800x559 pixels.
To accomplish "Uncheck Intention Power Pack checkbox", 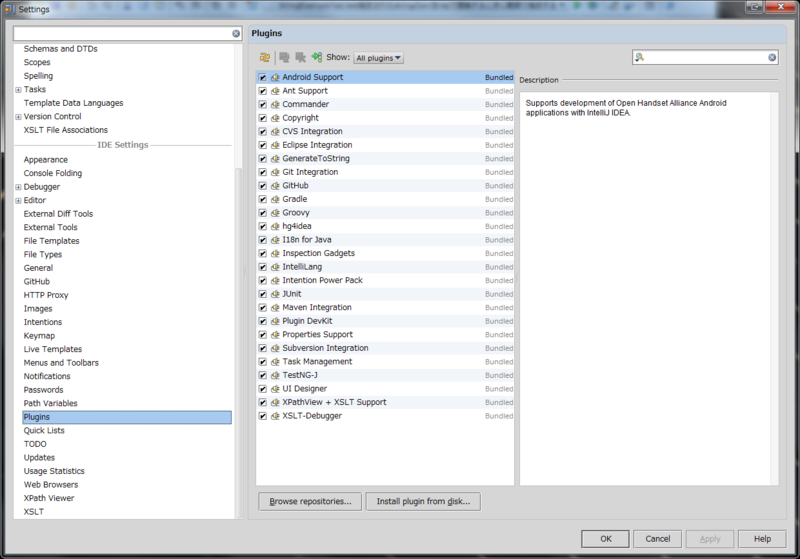I will pos(262,281).
